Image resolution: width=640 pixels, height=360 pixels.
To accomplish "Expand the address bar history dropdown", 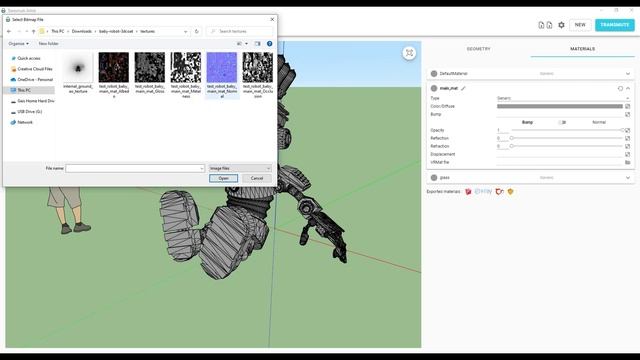I will (186, 31).
